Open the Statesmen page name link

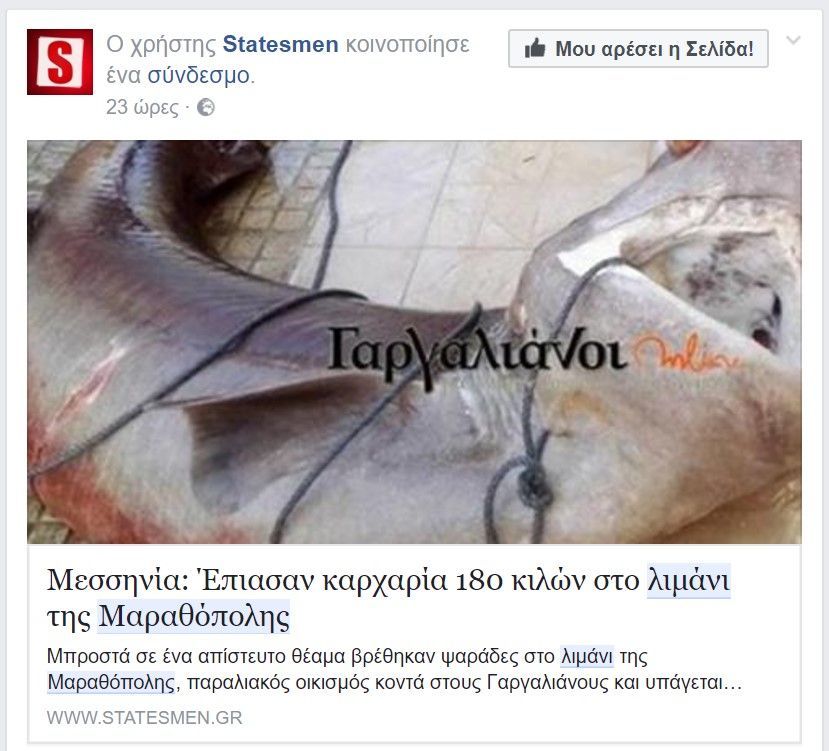280,44
